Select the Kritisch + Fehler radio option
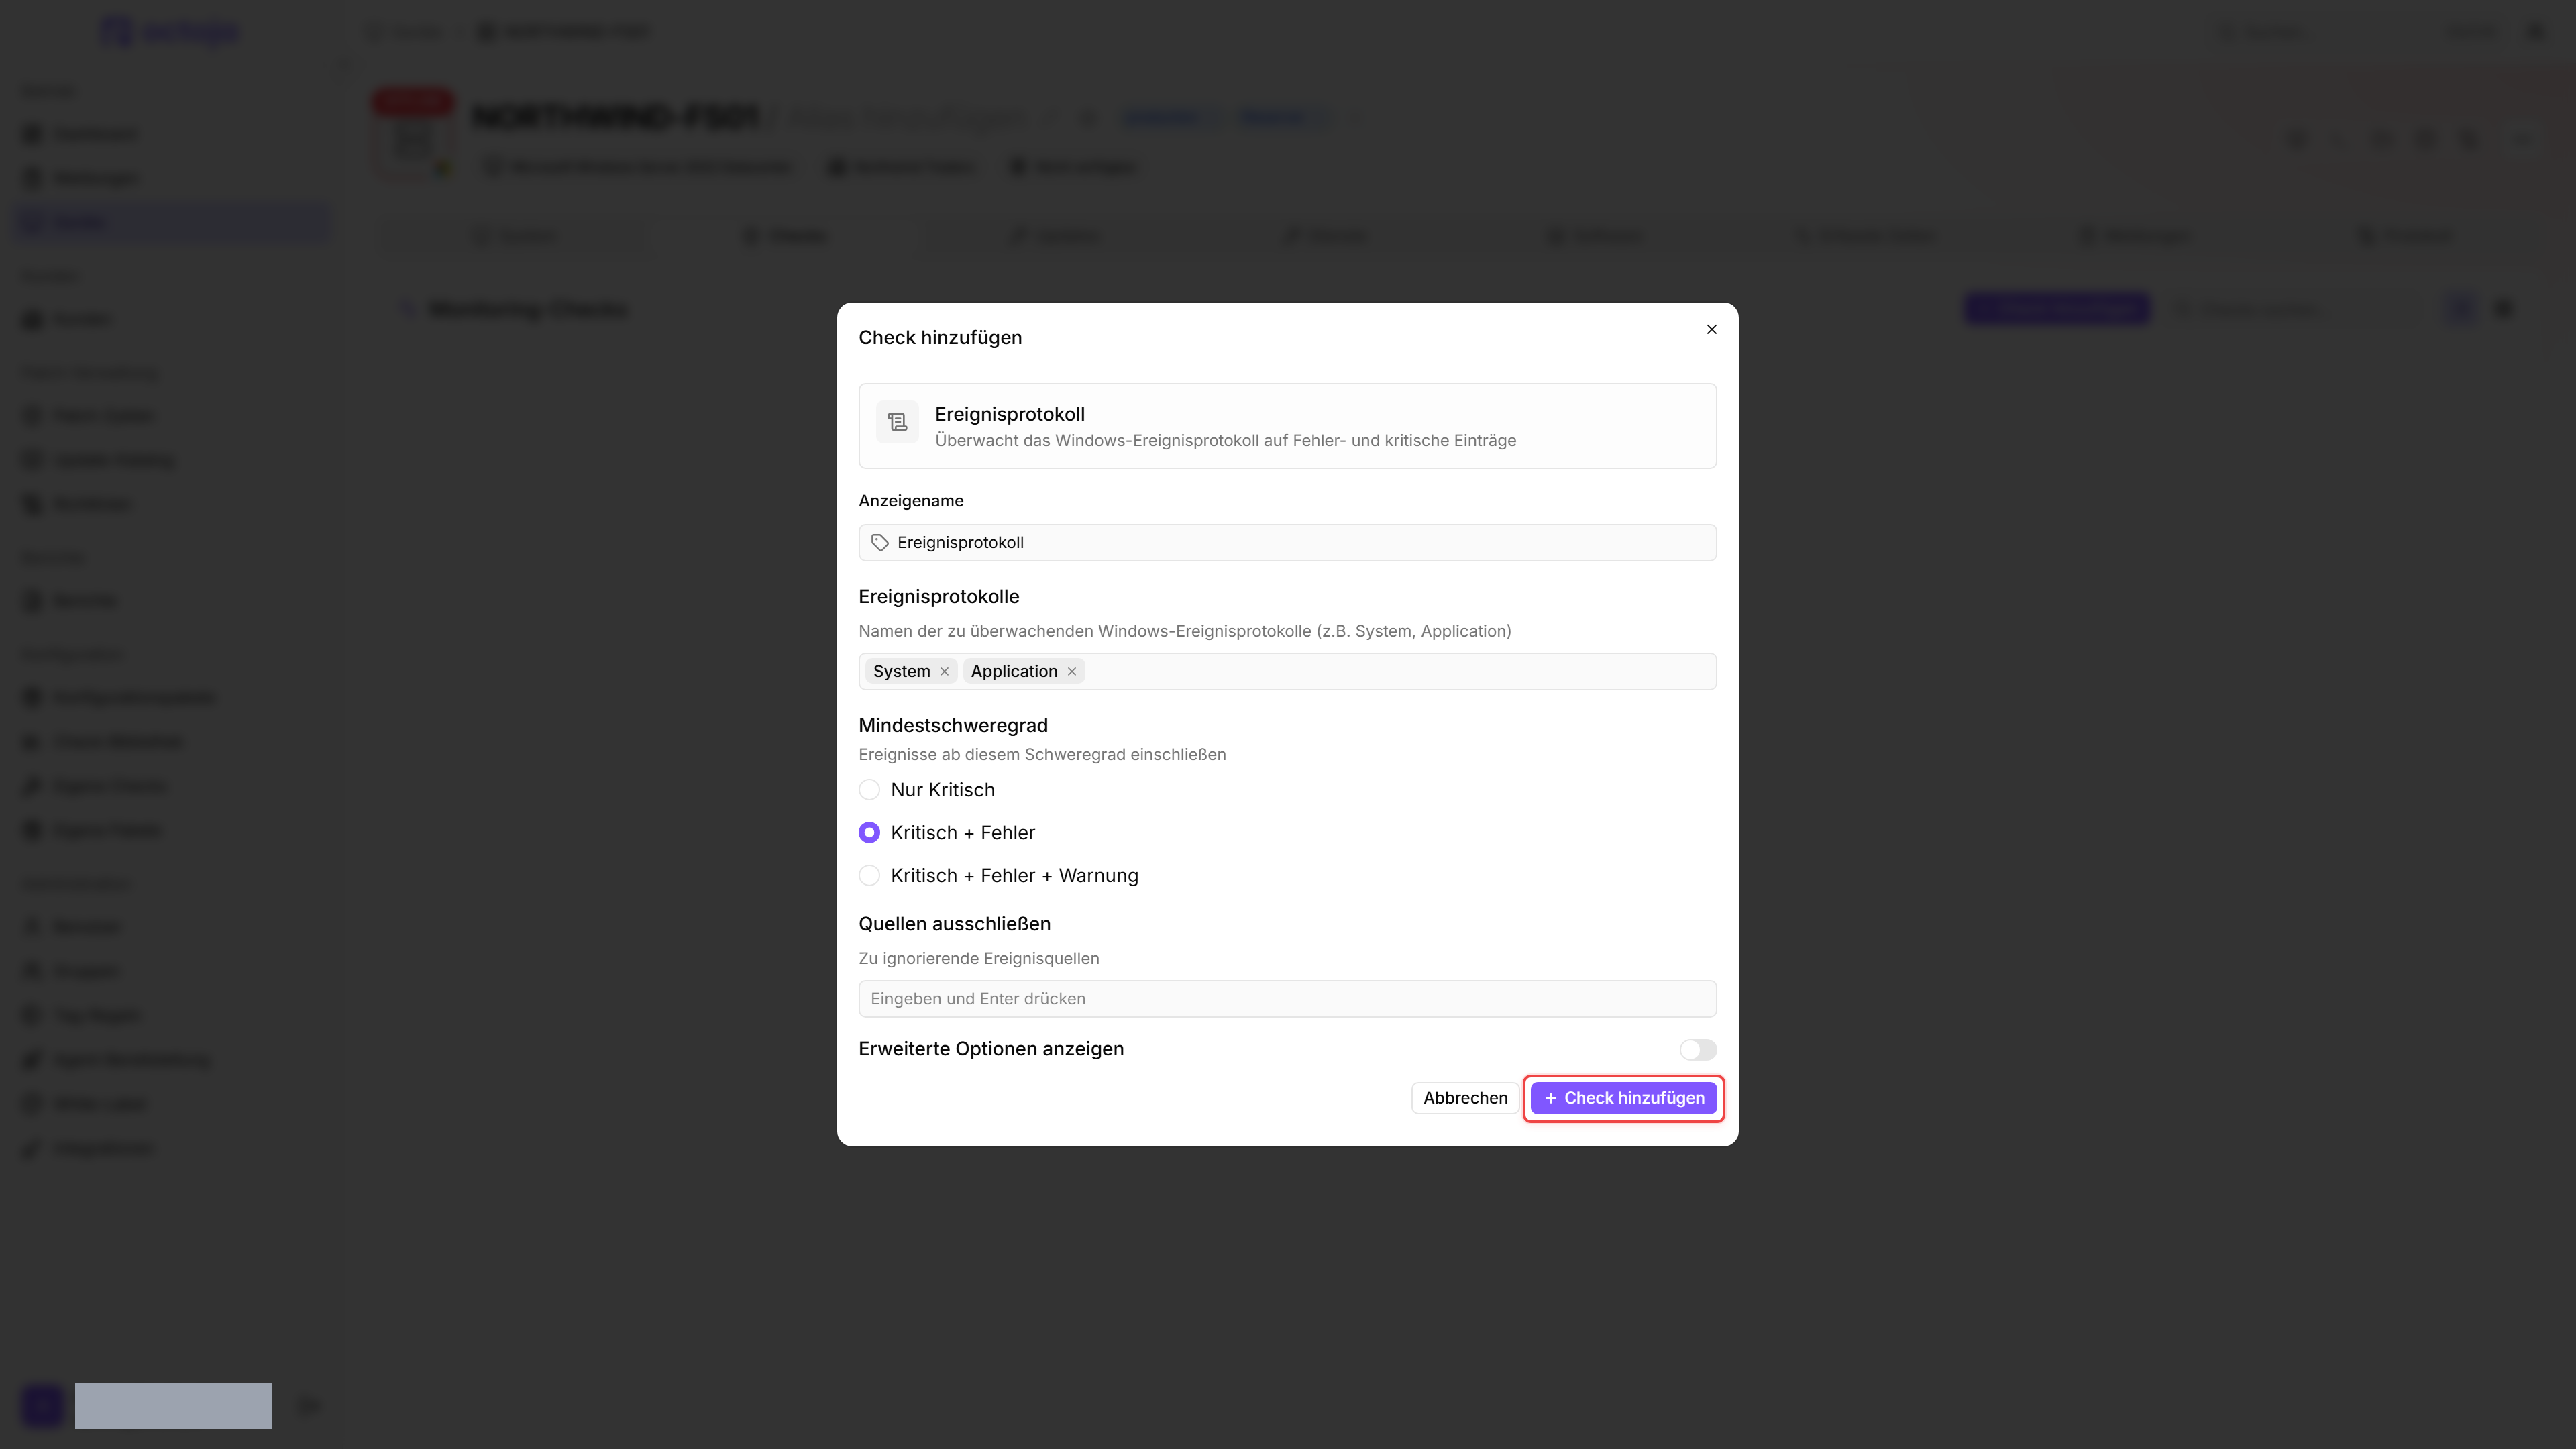The width and height of the screenshot is (2576, 1449). (869, 833)
